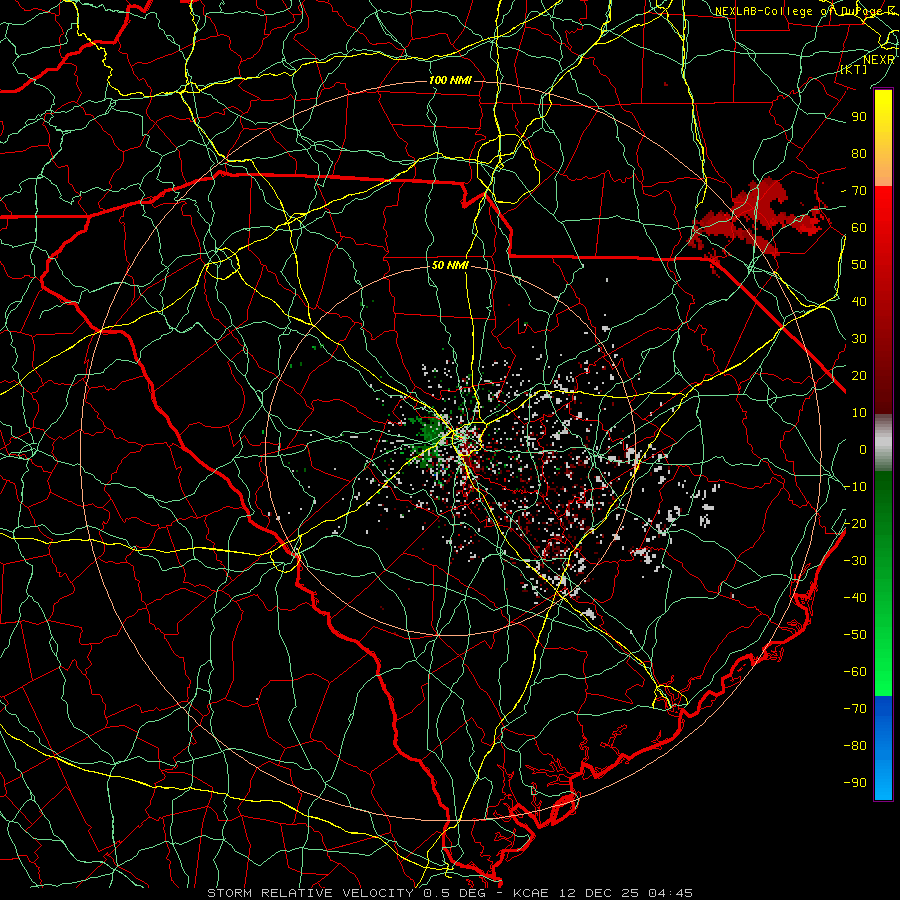Click the blue segment at the bottom of the color bar
The image size is (900, 900).
coord(883,747)
